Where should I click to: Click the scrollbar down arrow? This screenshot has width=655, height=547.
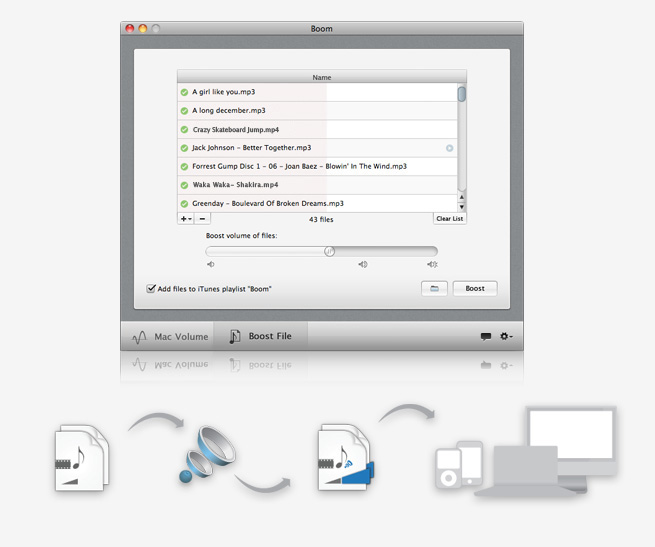tap(462, 207)
